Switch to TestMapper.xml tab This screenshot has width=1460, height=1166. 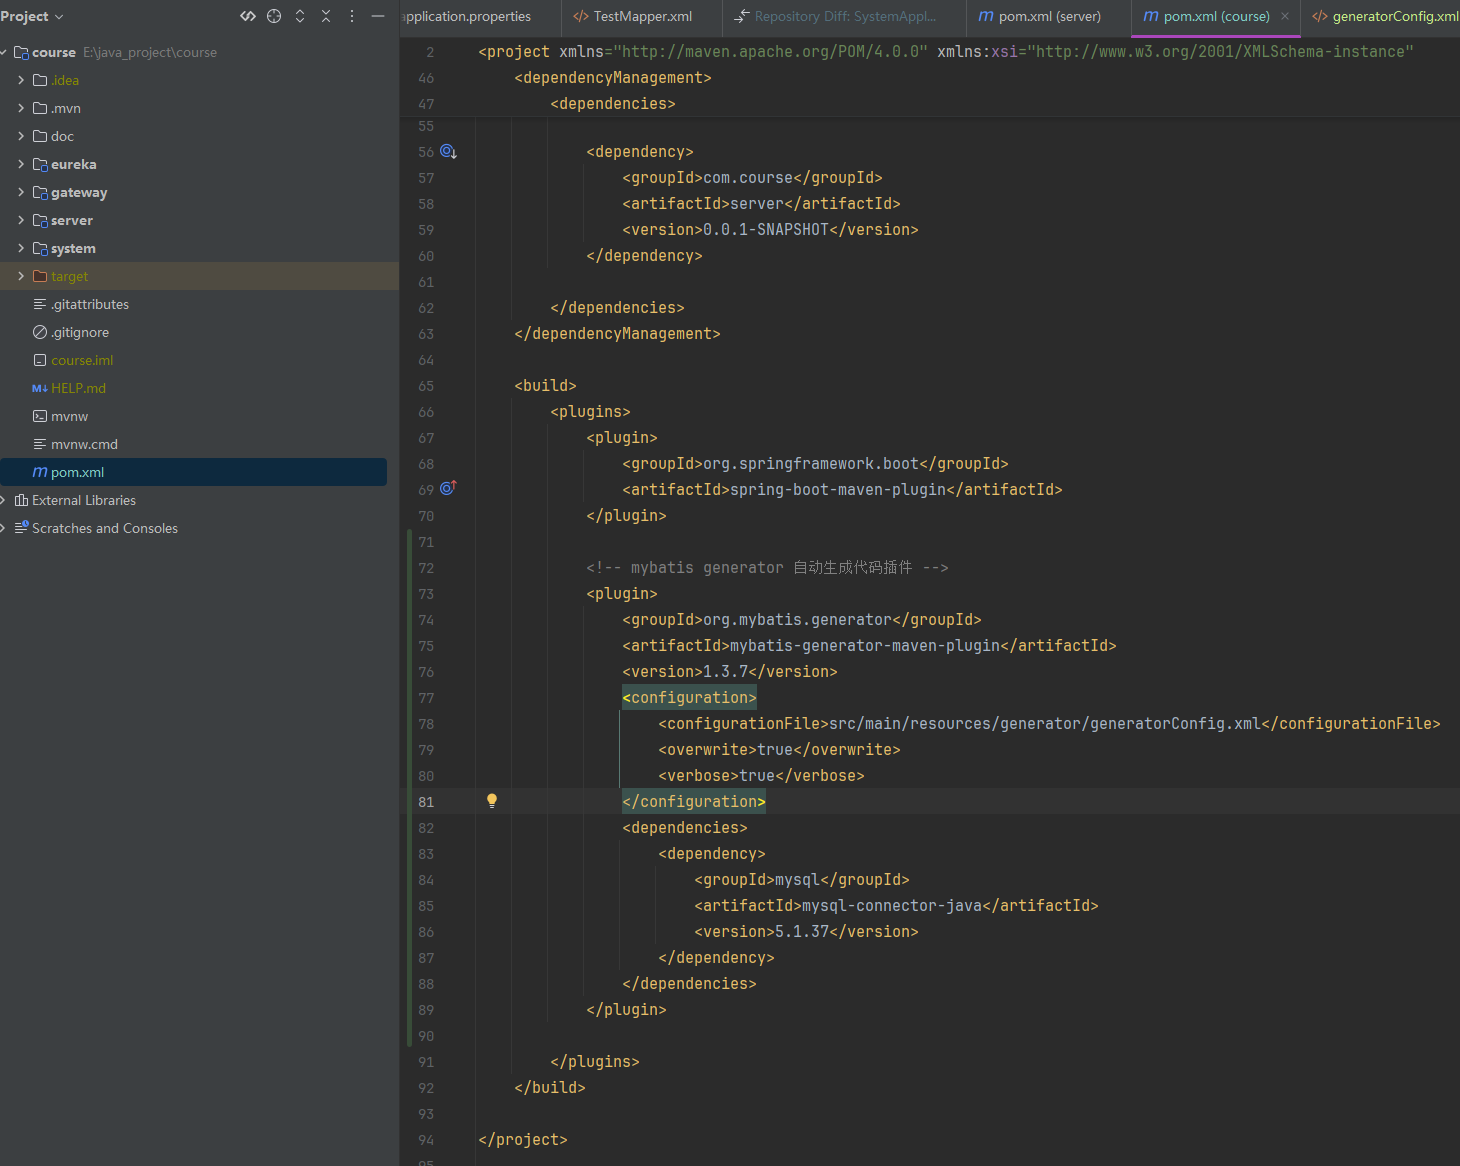(x=634, y=16)
